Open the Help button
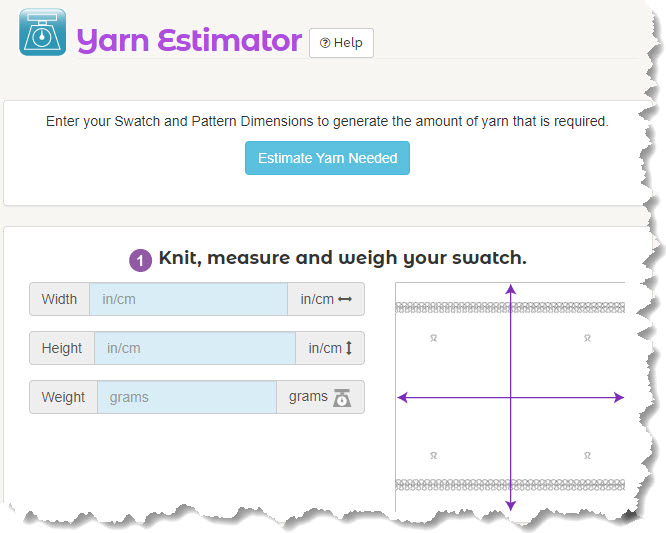This screenshot has height=533, width=666. [341, 43]
